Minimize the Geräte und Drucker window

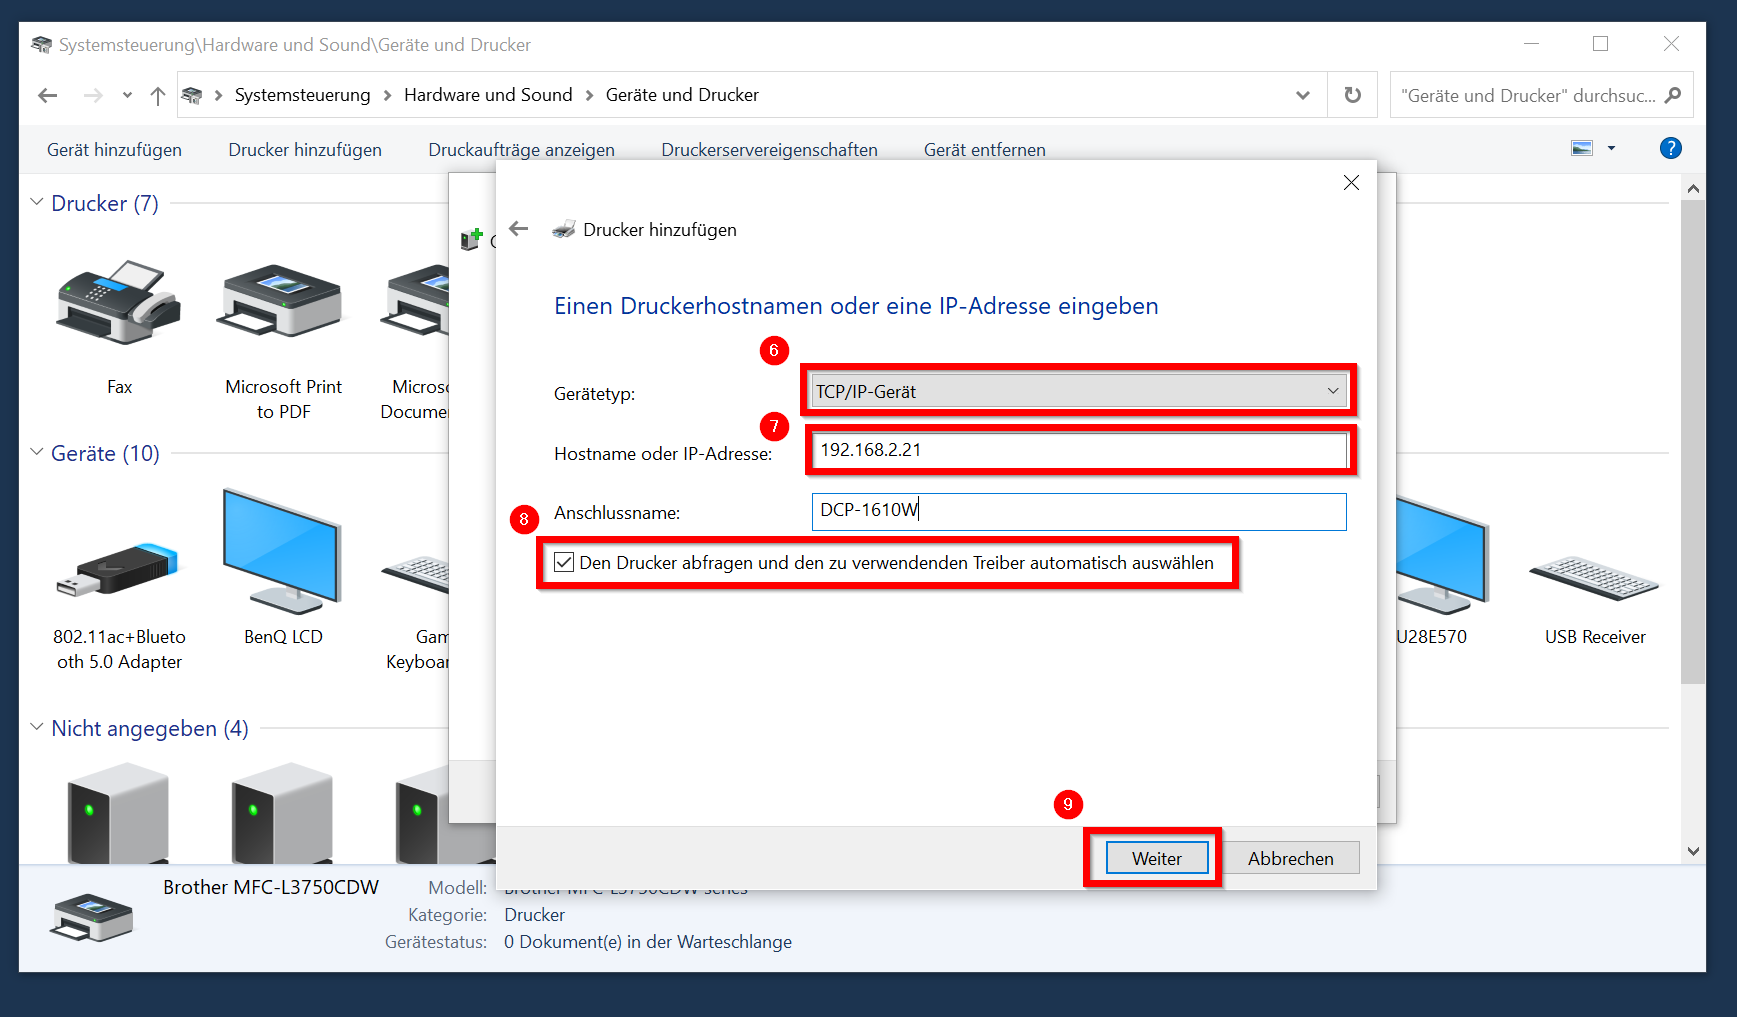point(1531,44)
